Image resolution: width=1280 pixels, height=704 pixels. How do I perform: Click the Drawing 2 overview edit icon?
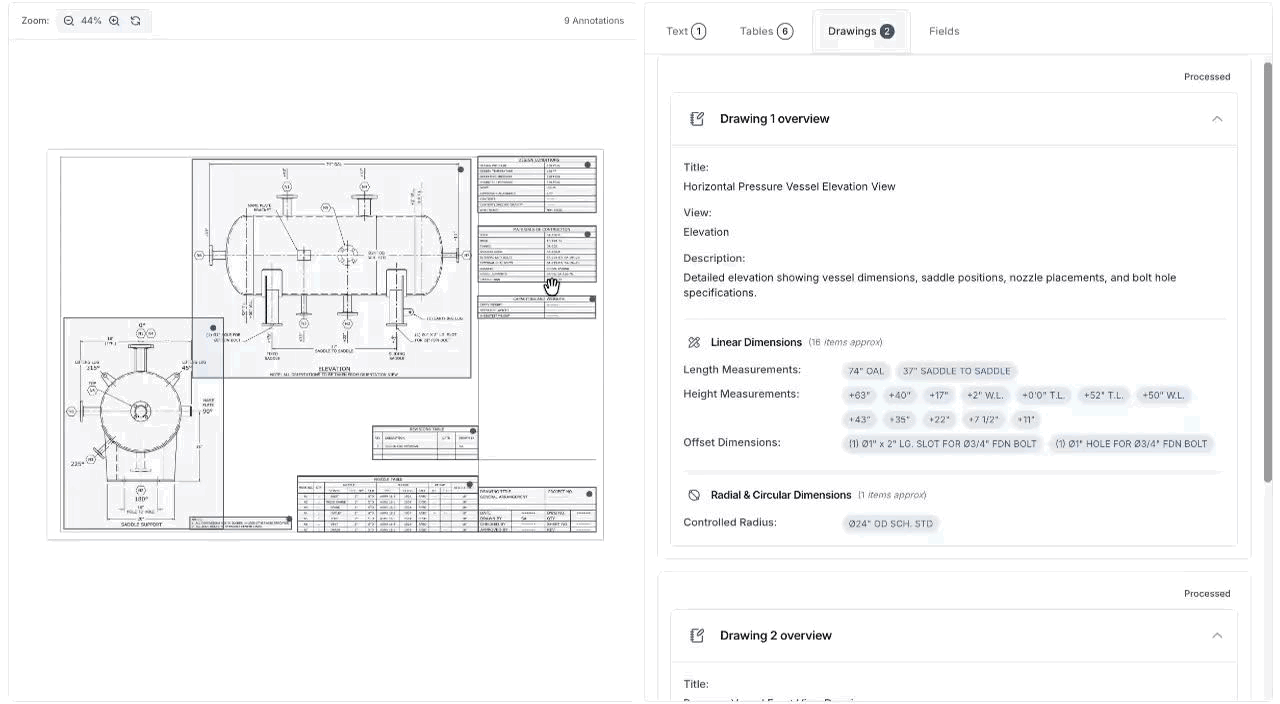697,636
